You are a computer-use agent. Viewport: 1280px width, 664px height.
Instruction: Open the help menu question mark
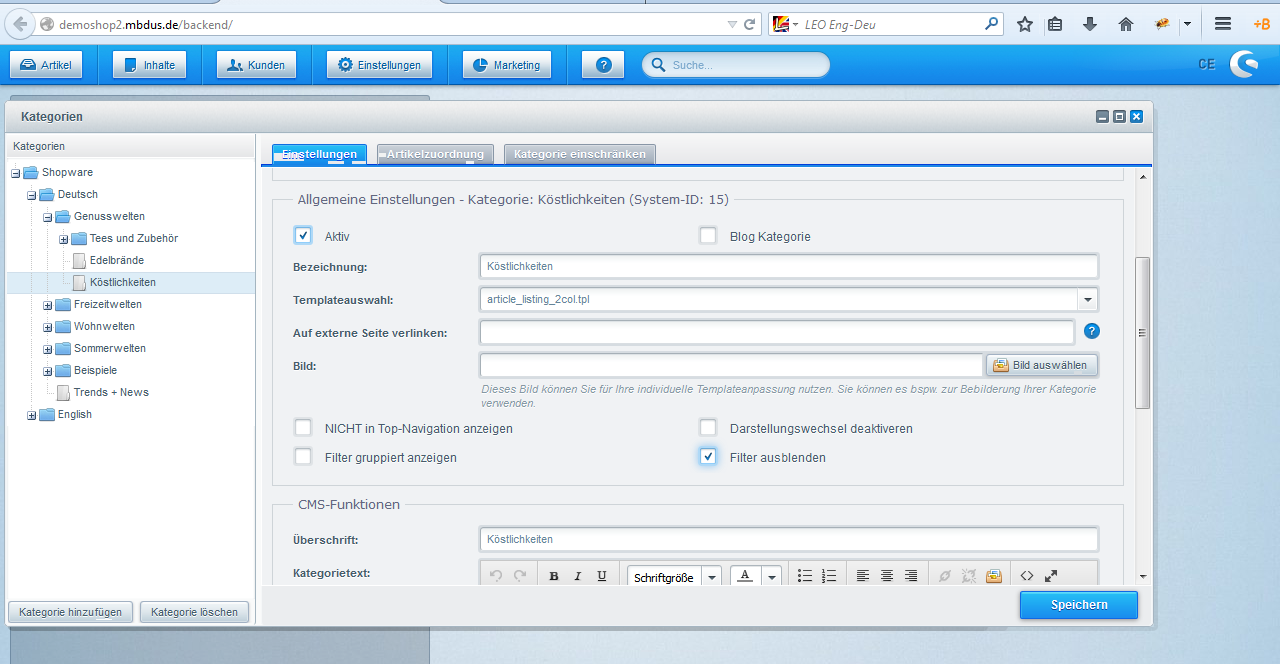tap(603, 65)
